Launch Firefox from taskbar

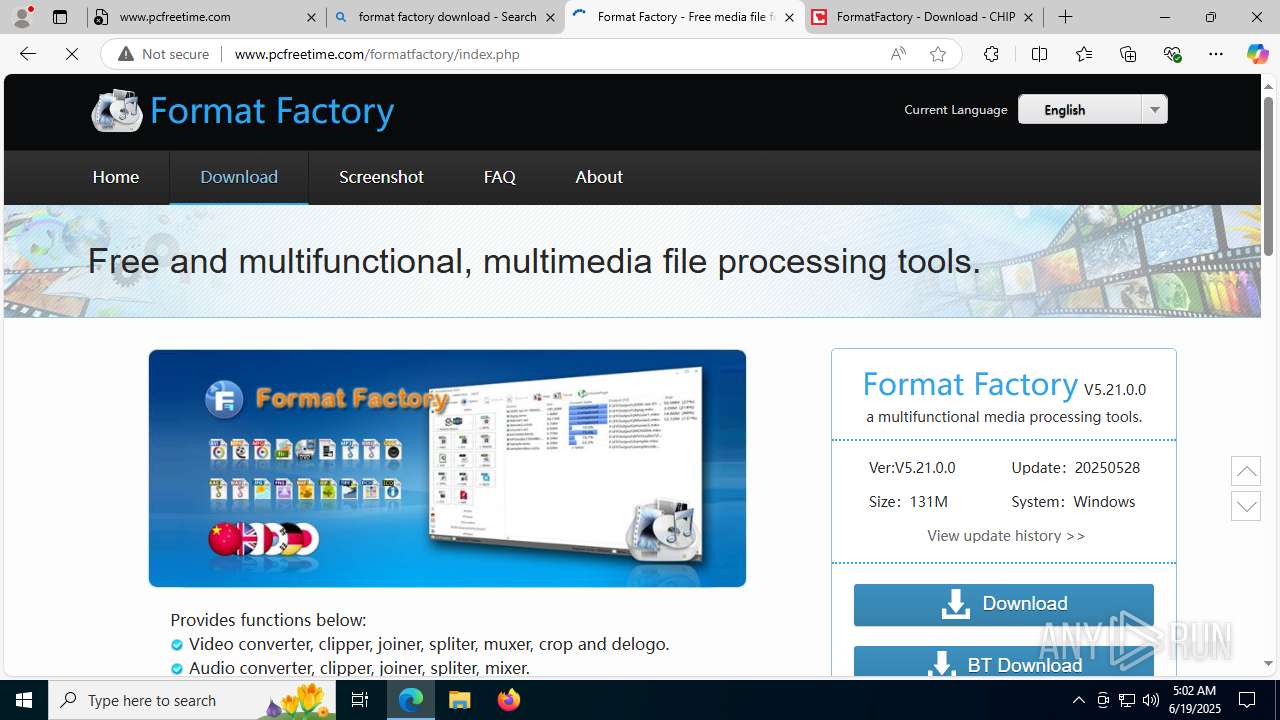click(508, 700)
